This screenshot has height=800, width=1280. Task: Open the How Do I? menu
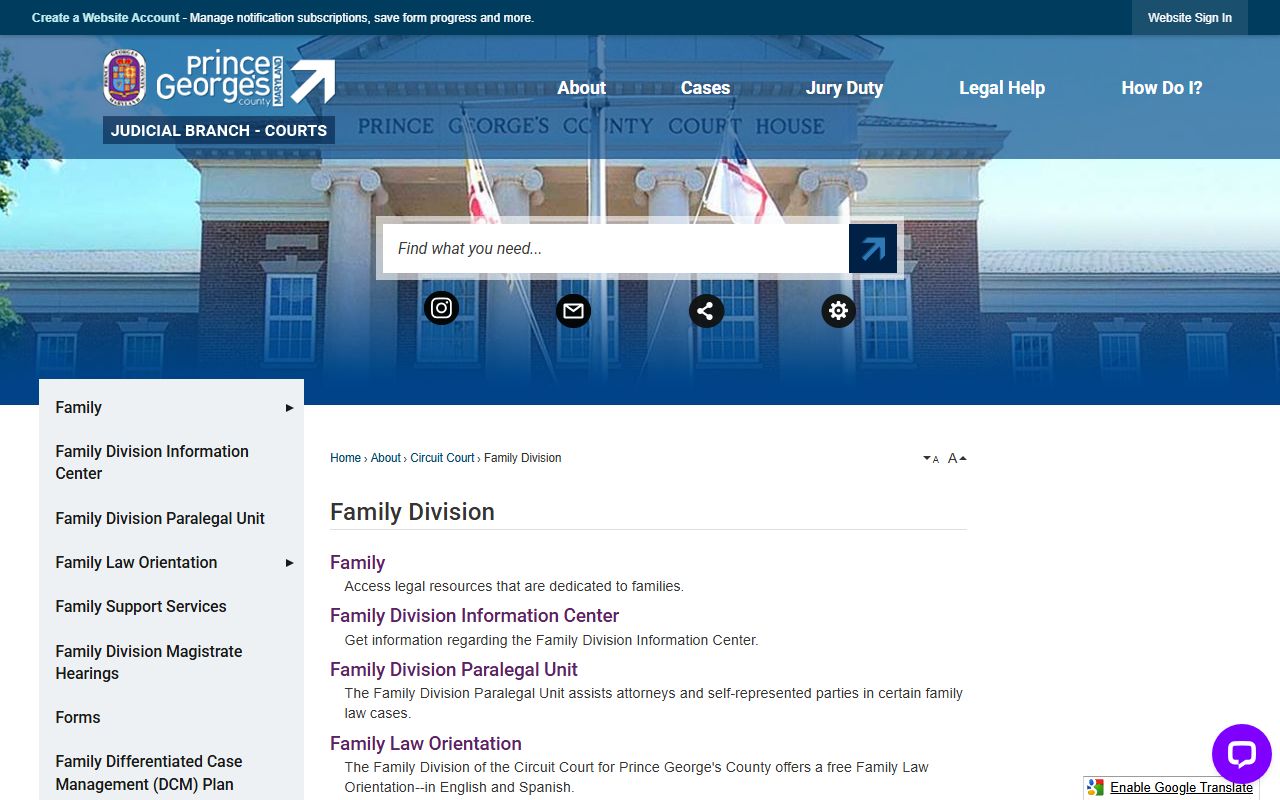(1161, 88)
